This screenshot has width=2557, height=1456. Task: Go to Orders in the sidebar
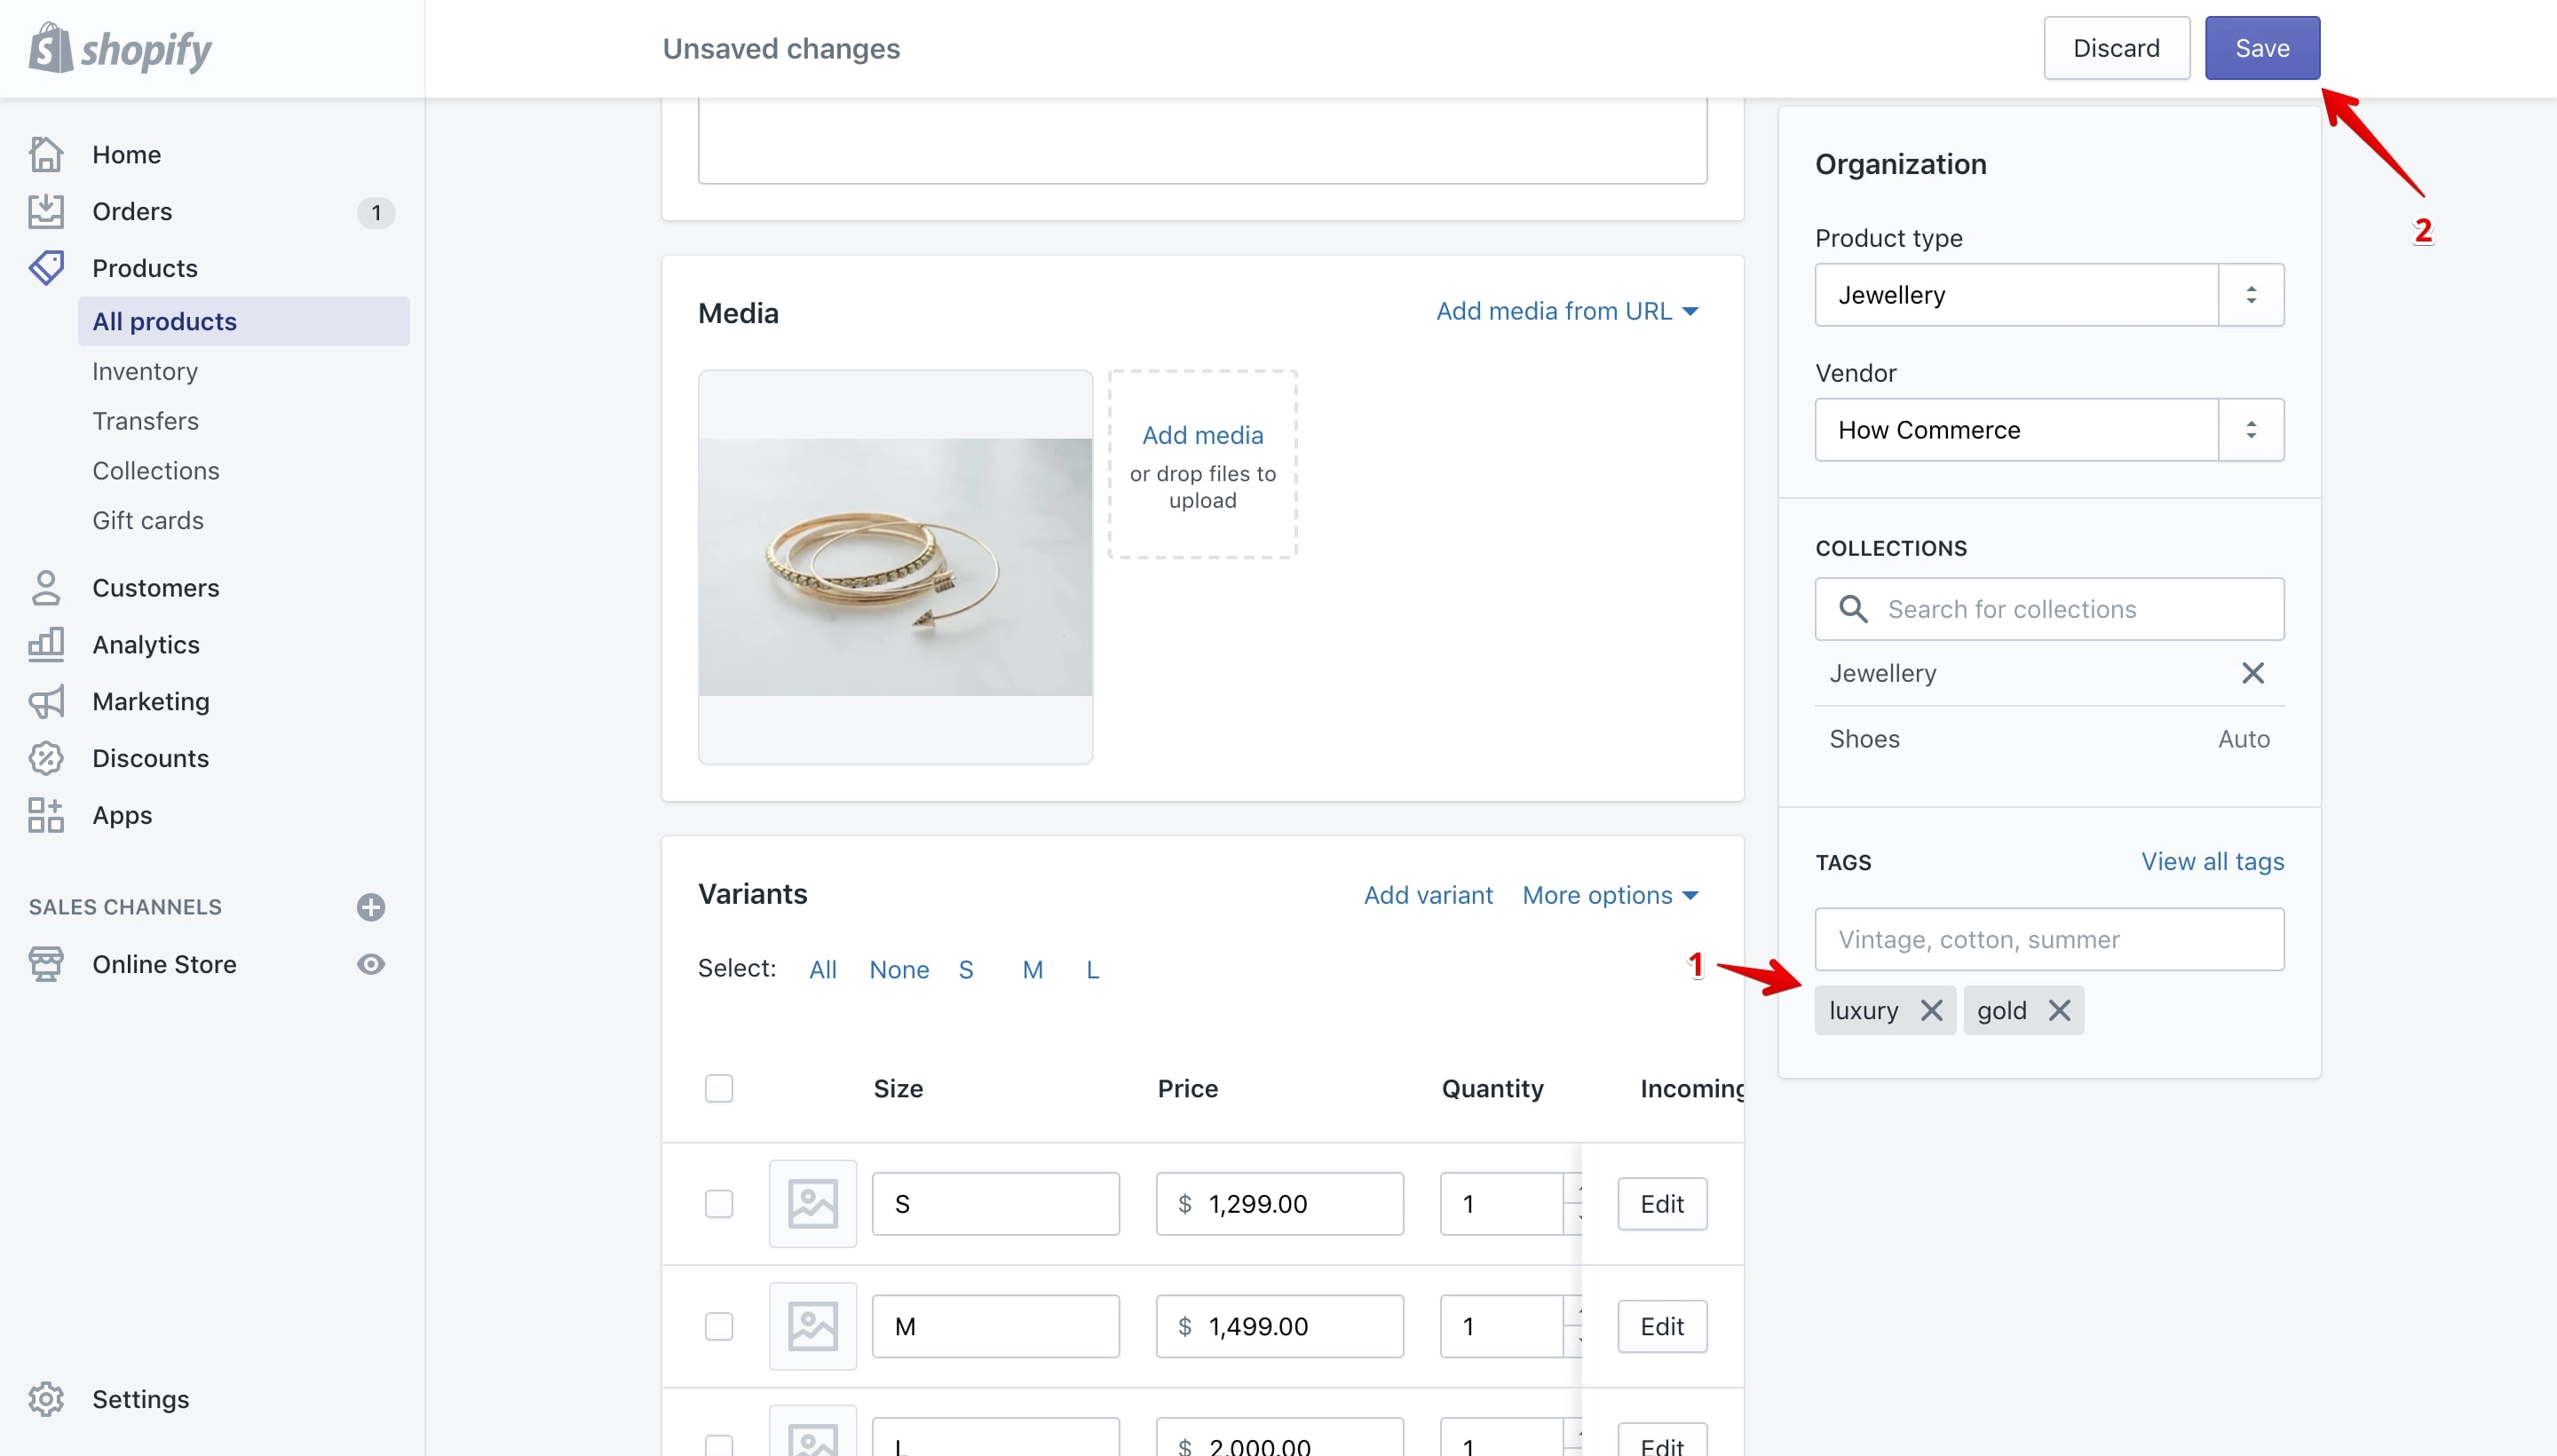[132, 211]
